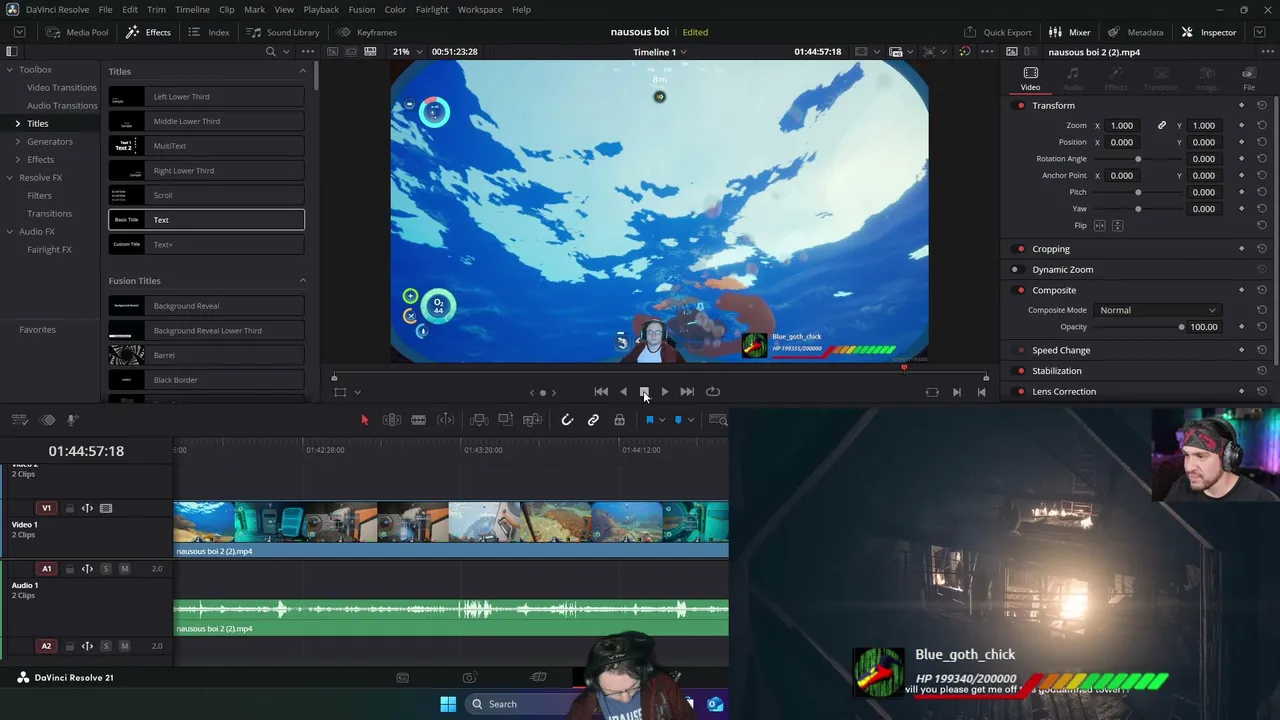Open the Timeline menu
Screen dimensions: 1280x720
tap(193, 9)
